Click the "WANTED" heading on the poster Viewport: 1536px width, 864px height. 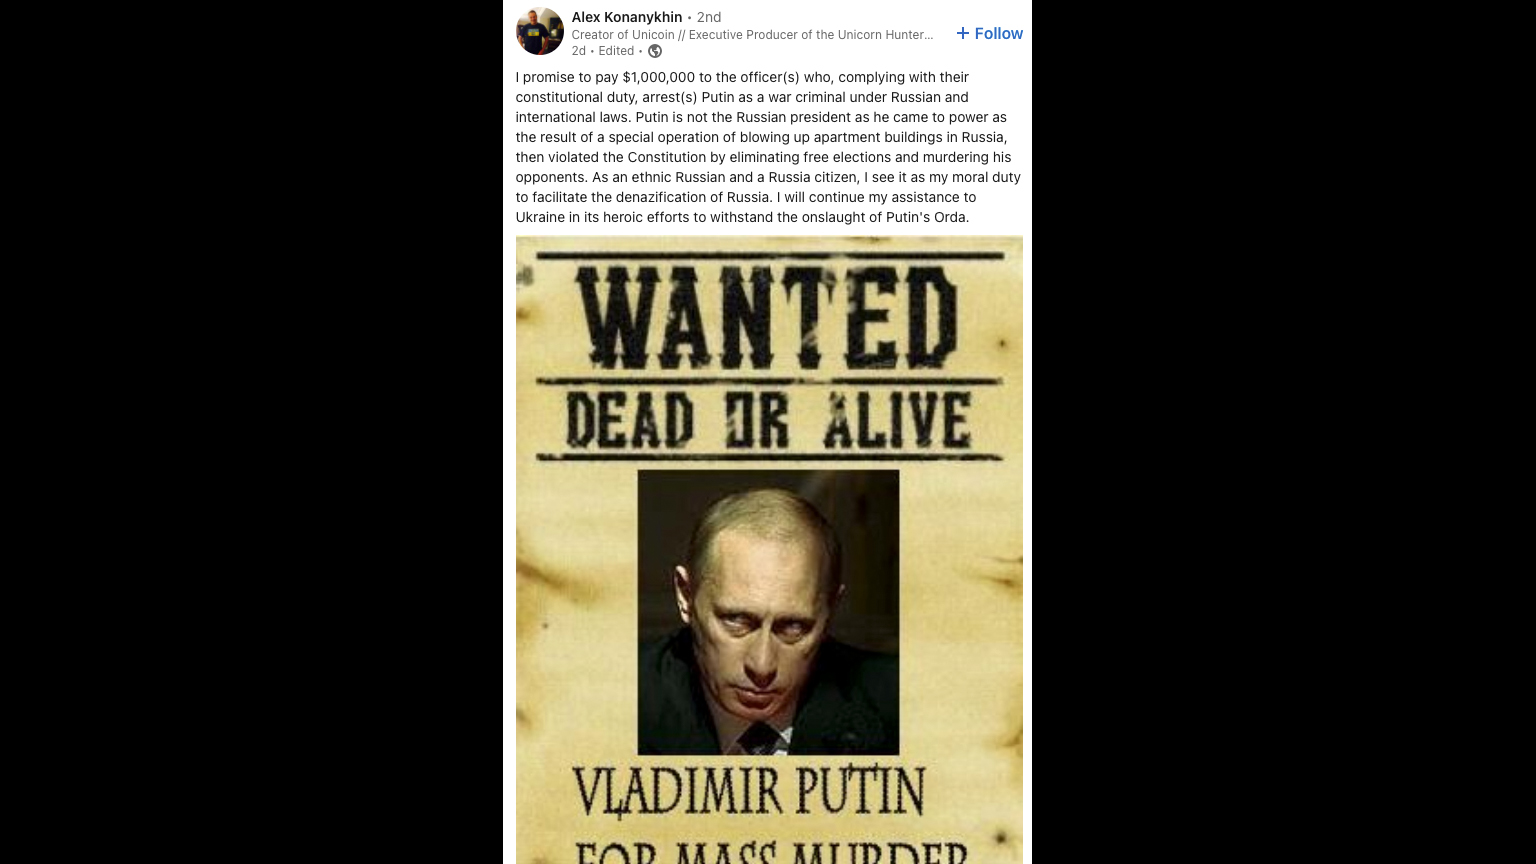click(768, 318)
